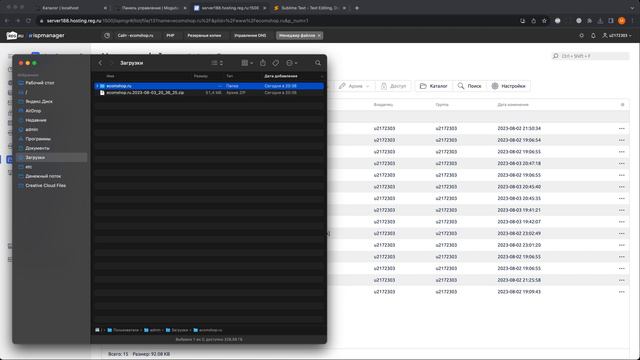Open Документы in Finder sidebar

37,148
